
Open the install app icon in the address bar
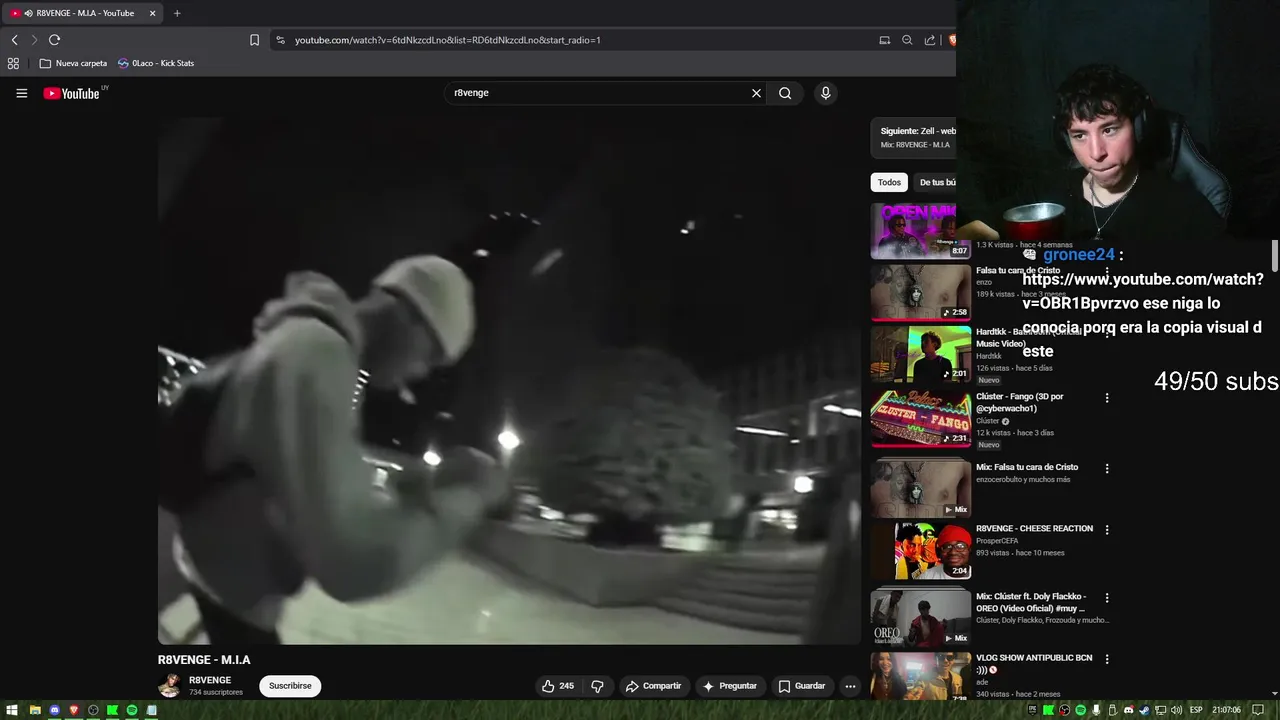coord(884,40)
